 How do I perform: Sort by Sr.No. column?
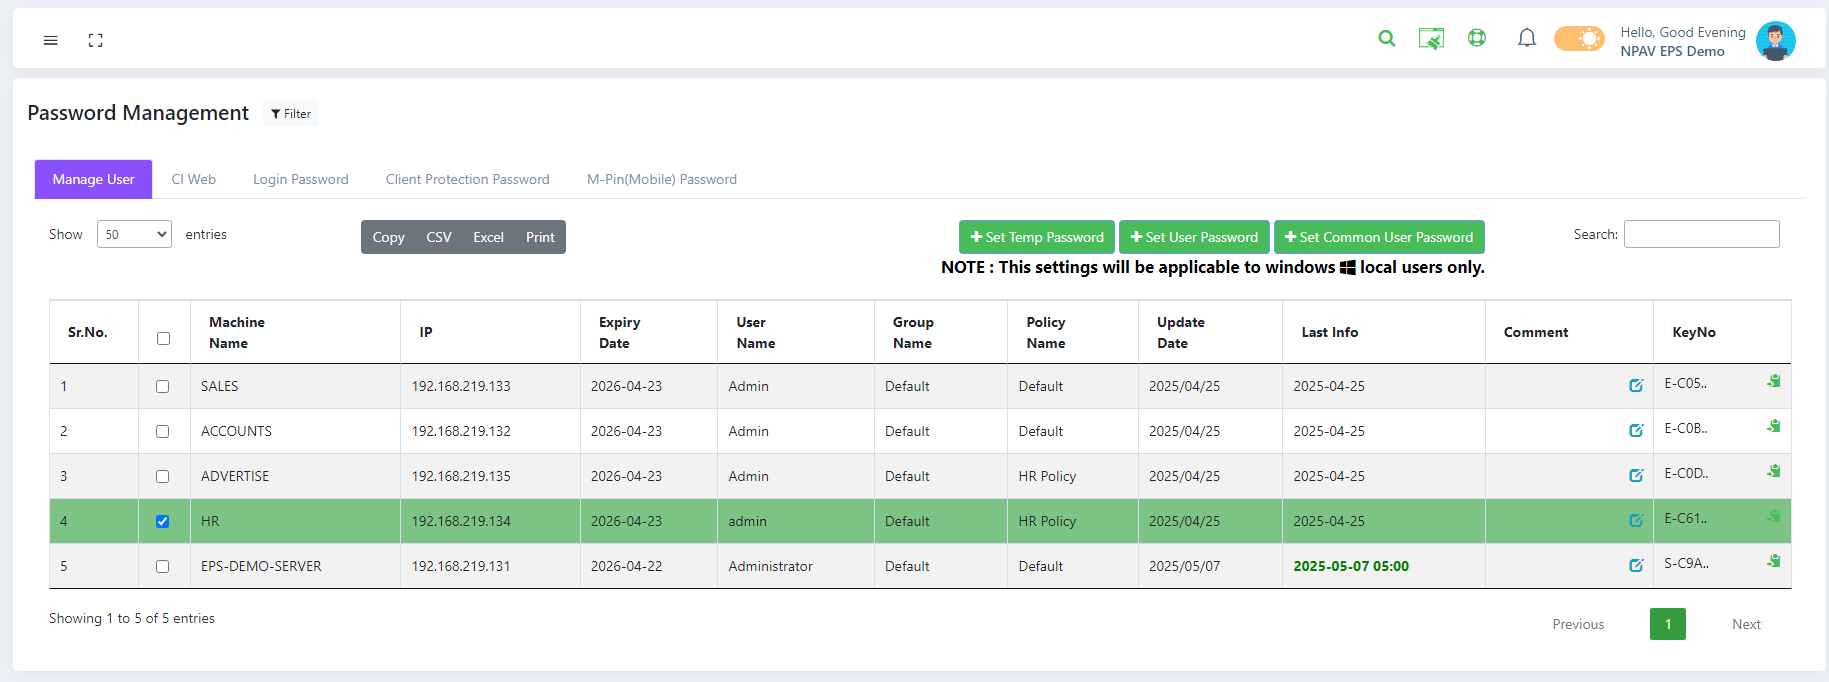point(94,332)
